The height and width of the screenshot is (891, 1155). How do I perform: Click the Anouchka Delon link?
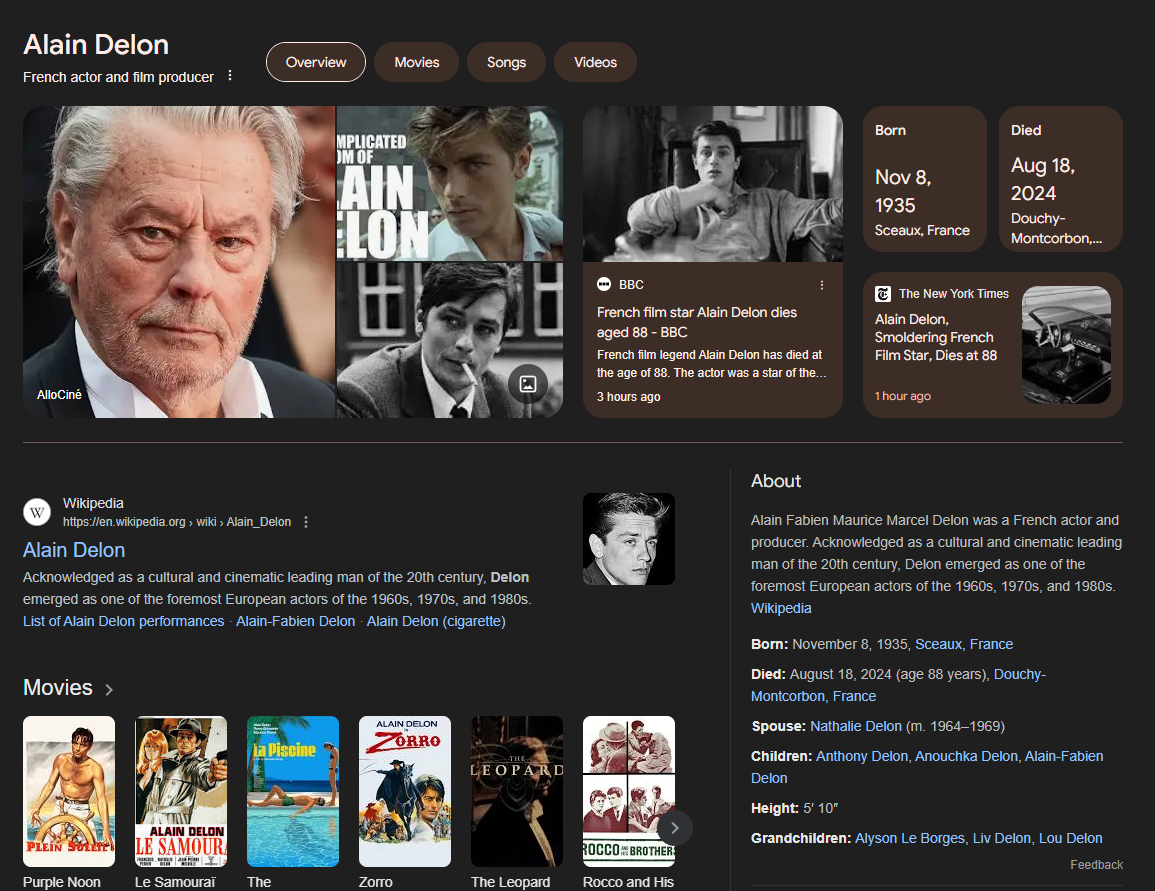coord(966,756)
